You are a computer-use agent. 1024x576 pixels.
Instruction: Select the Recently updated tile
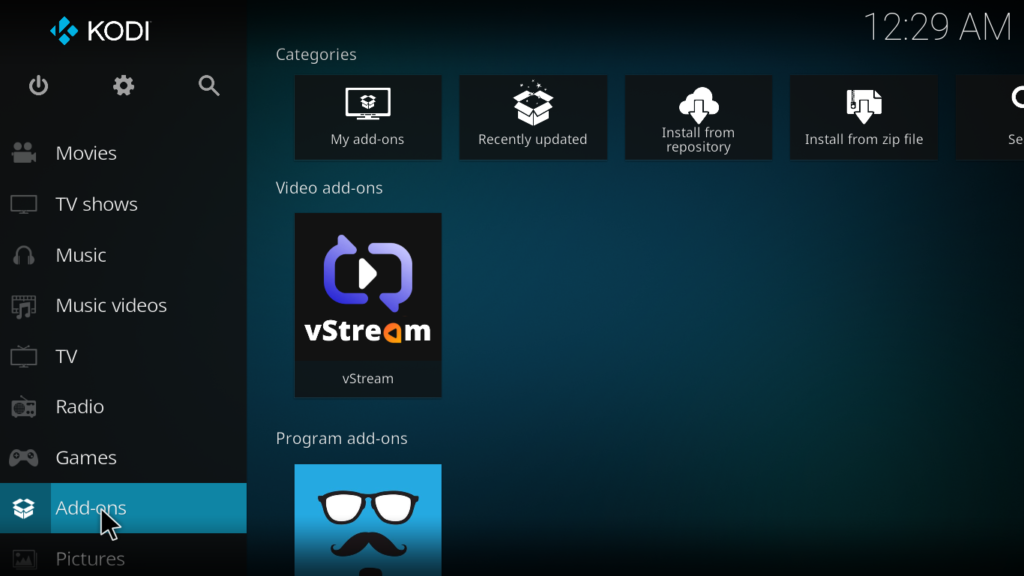click(533, 117)
